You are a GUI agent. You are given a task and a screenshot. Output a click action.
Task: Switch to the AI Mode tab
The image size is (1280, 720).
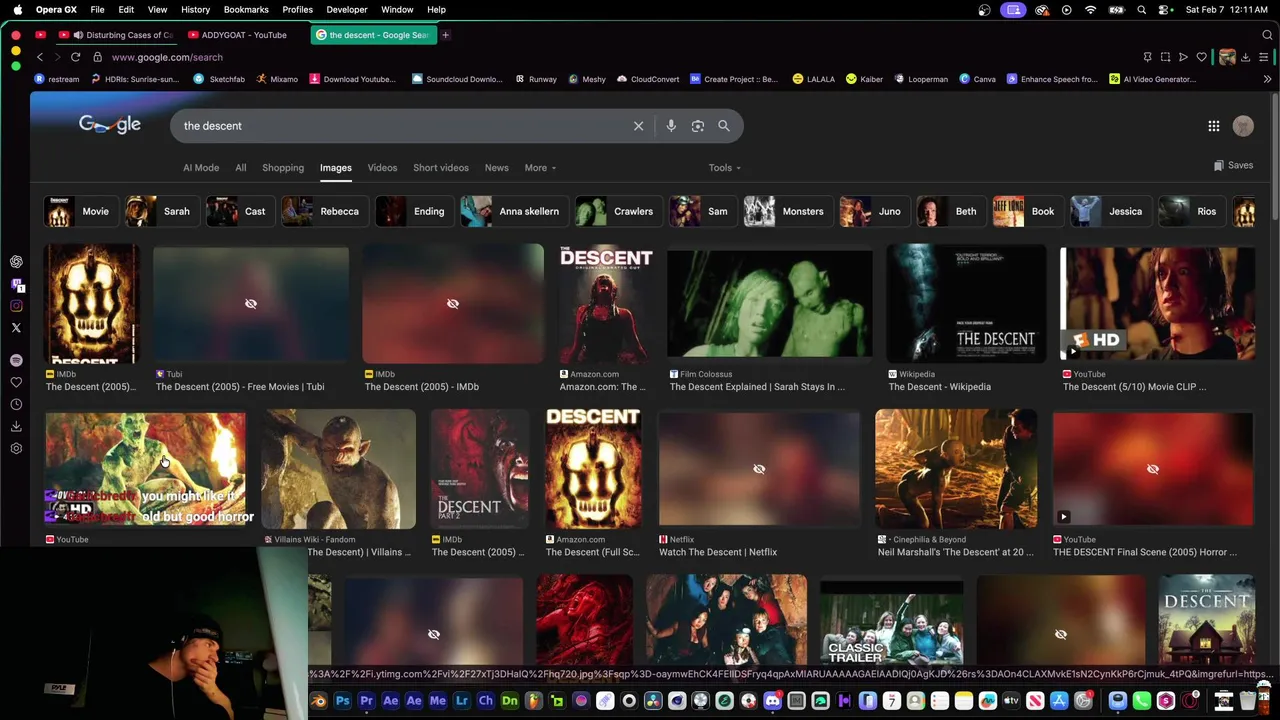tap(201, 168)
